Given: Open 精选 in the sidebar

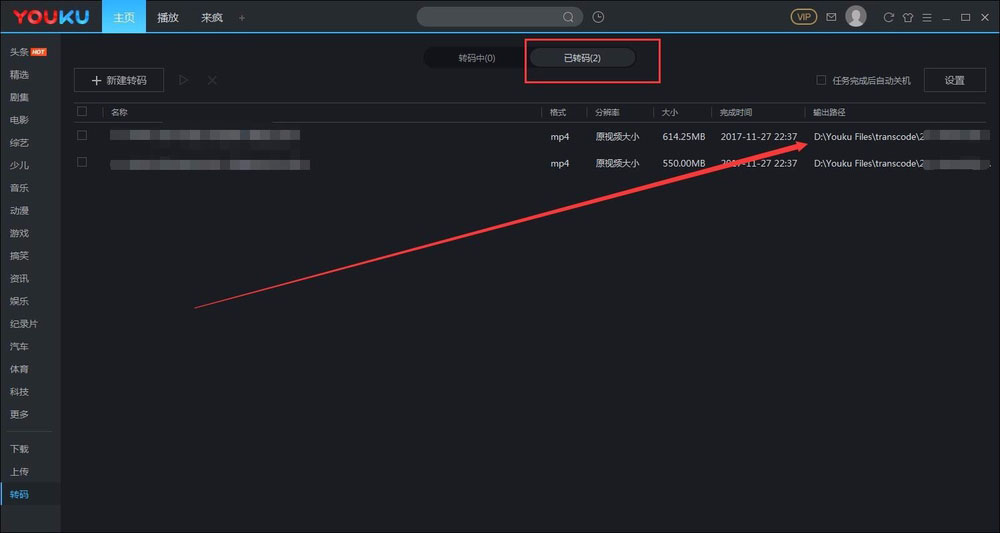Looking at the screenshot, I should (19, 75).
